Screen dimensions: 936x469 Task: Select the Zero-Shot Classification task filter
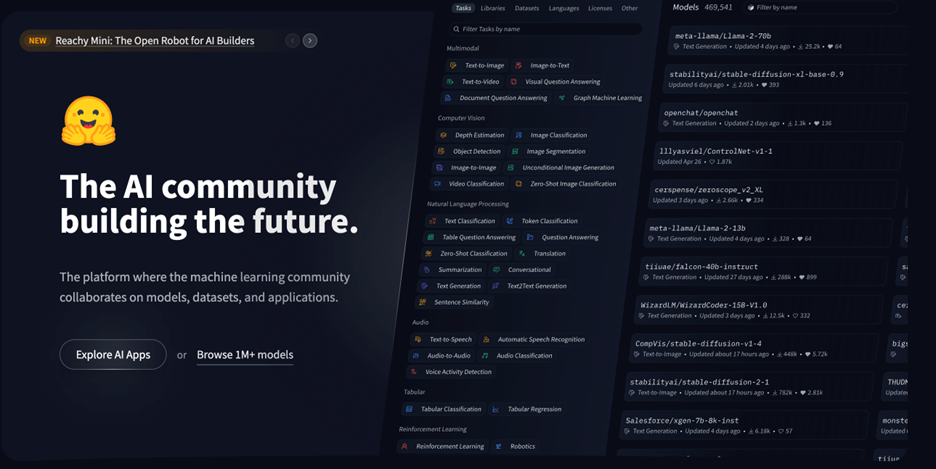click(466, 254)
